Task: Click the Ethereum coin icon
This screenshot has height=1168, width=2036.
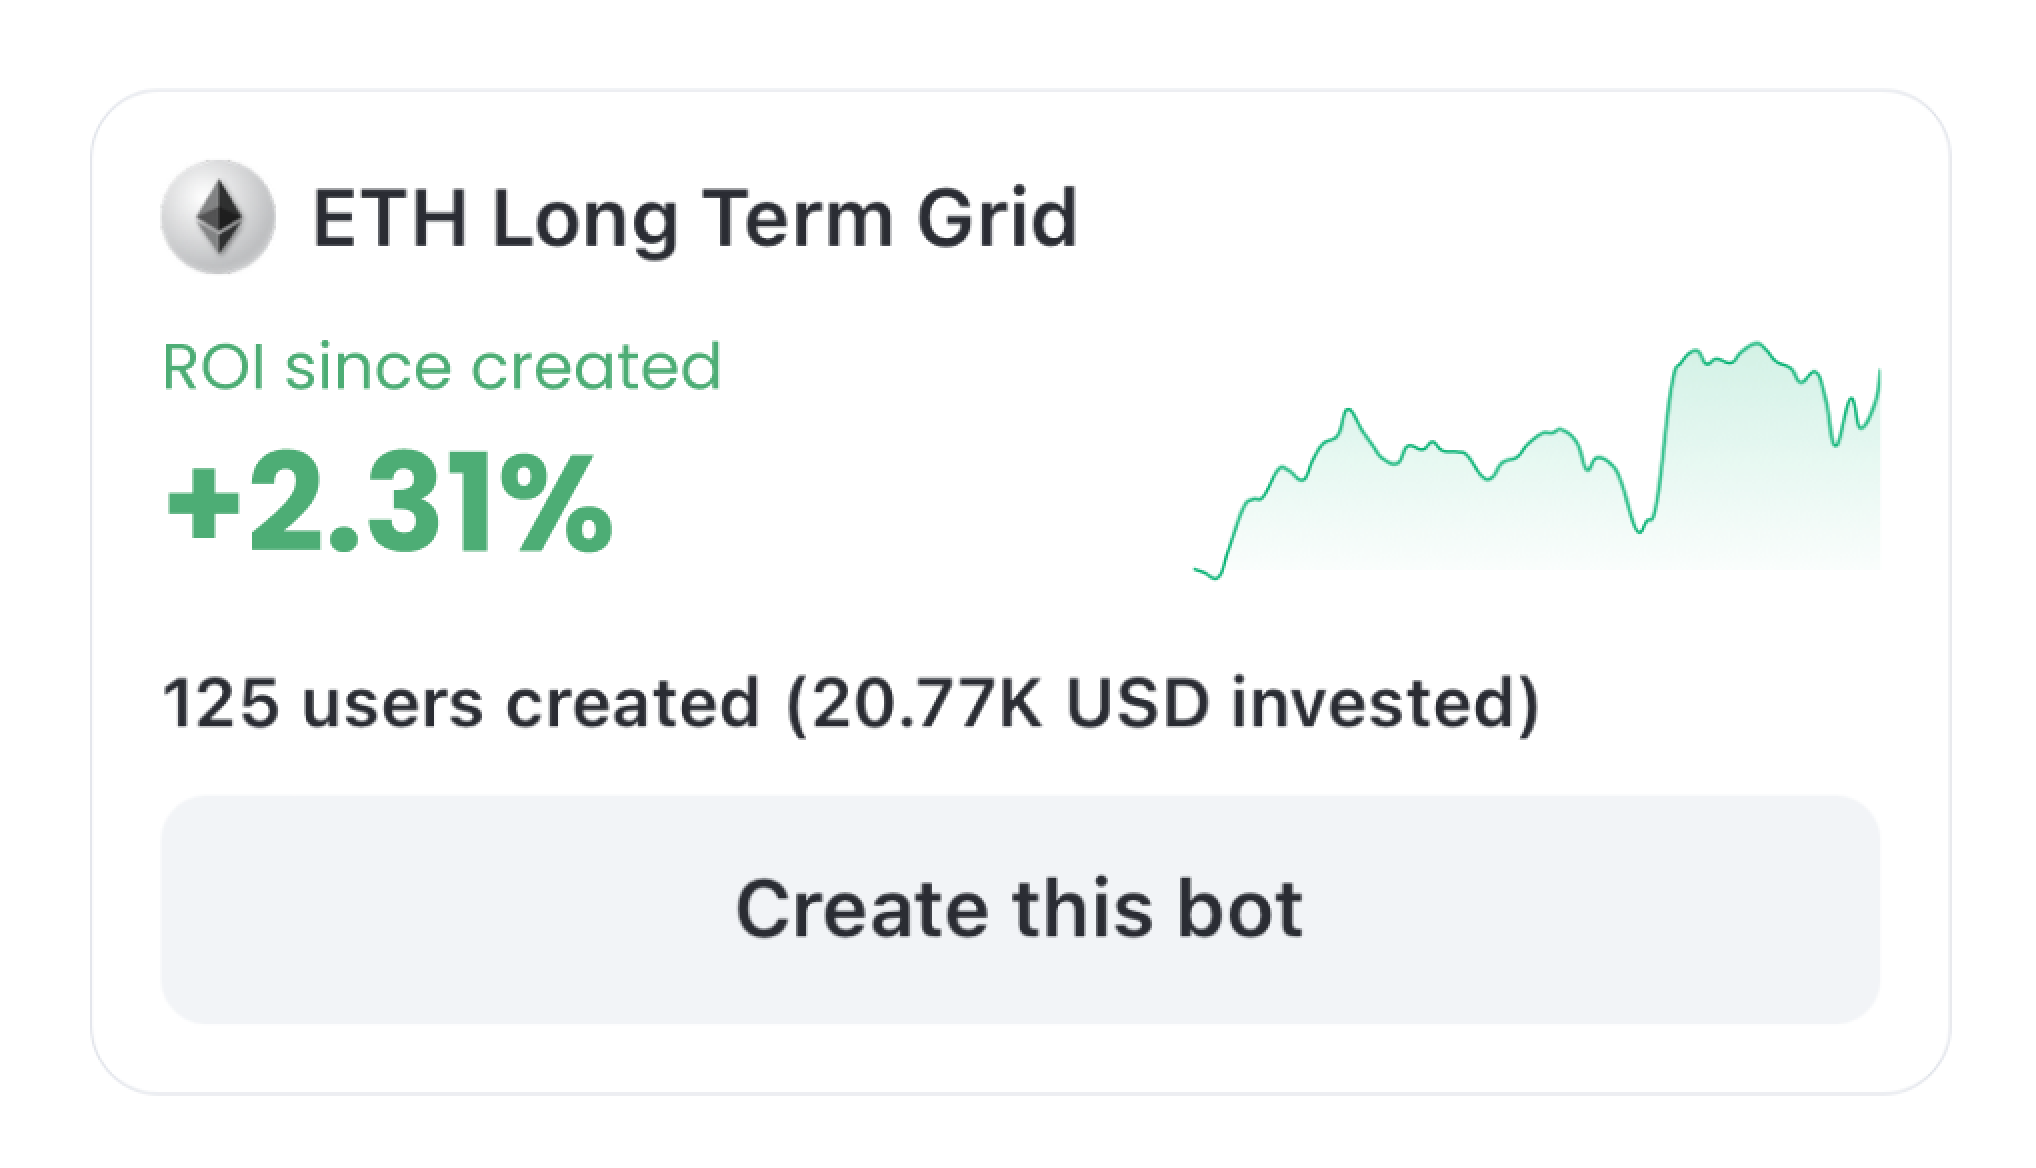Action: pos(218,217)
